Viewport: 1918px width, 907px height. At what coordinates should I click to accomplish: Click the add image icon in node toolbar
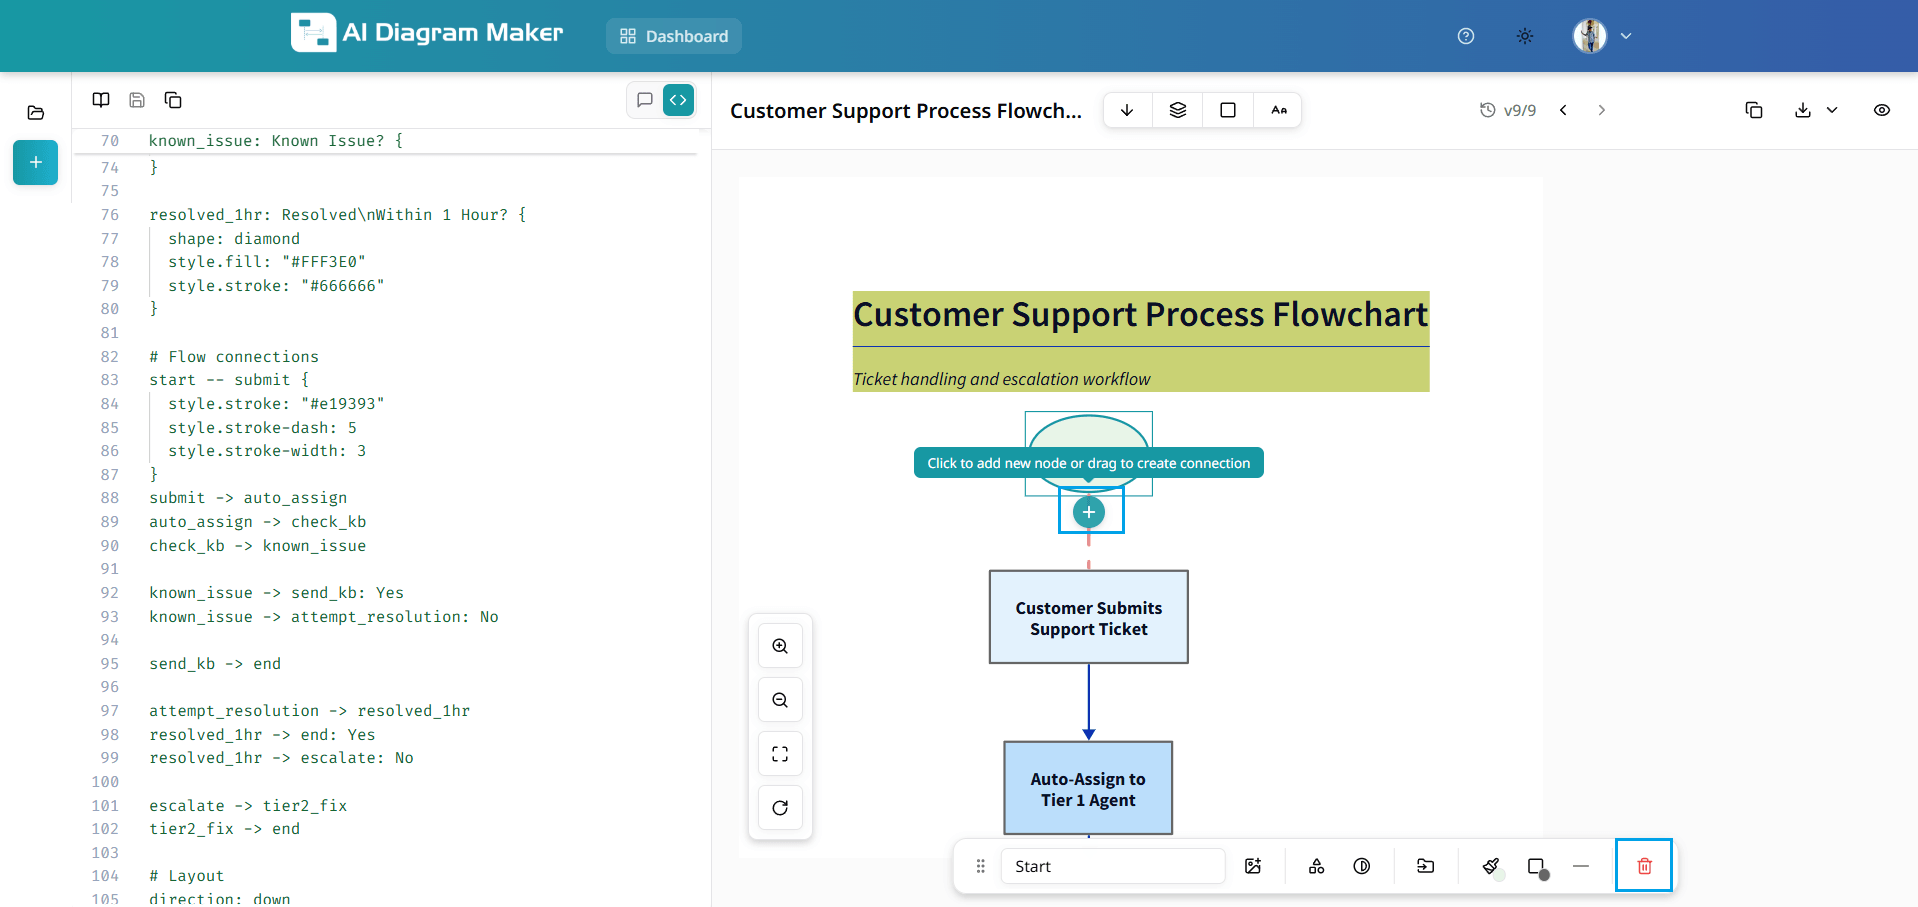tap(1253, 866)
